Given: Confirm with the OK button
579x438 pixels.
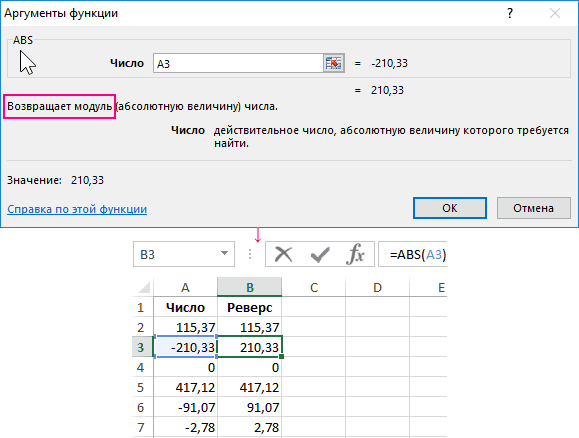Looking at the screenshot, I should [450, 208].
